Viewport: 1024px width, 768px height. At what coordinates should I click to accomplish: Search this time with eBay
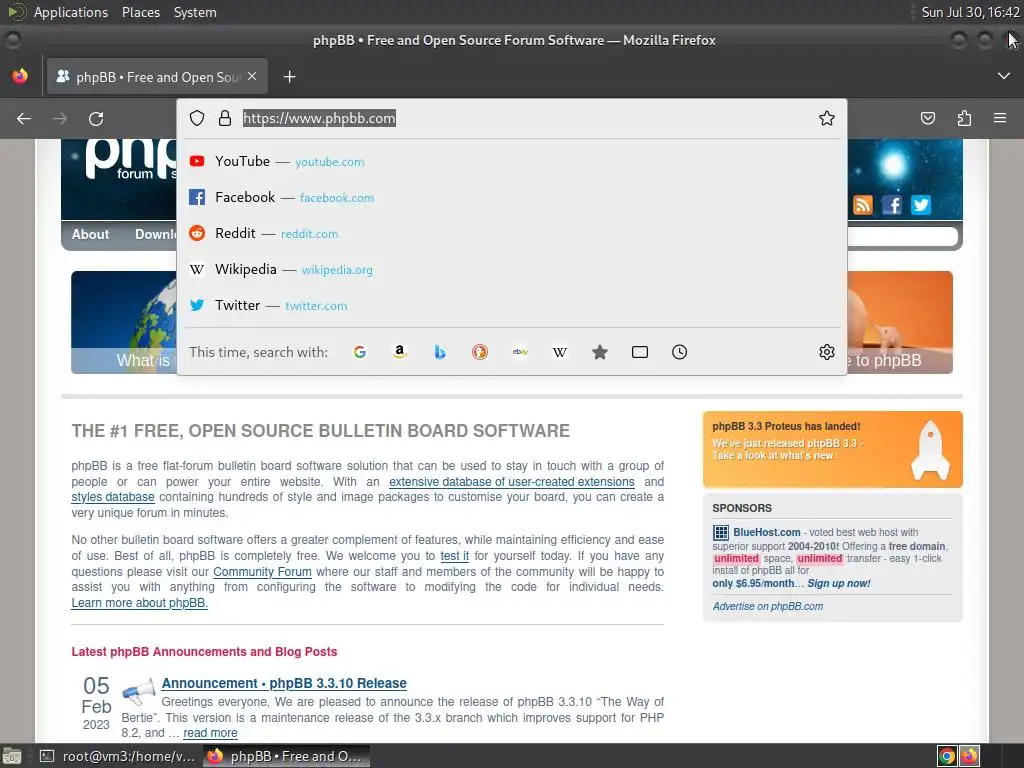[x=520, y=352]
